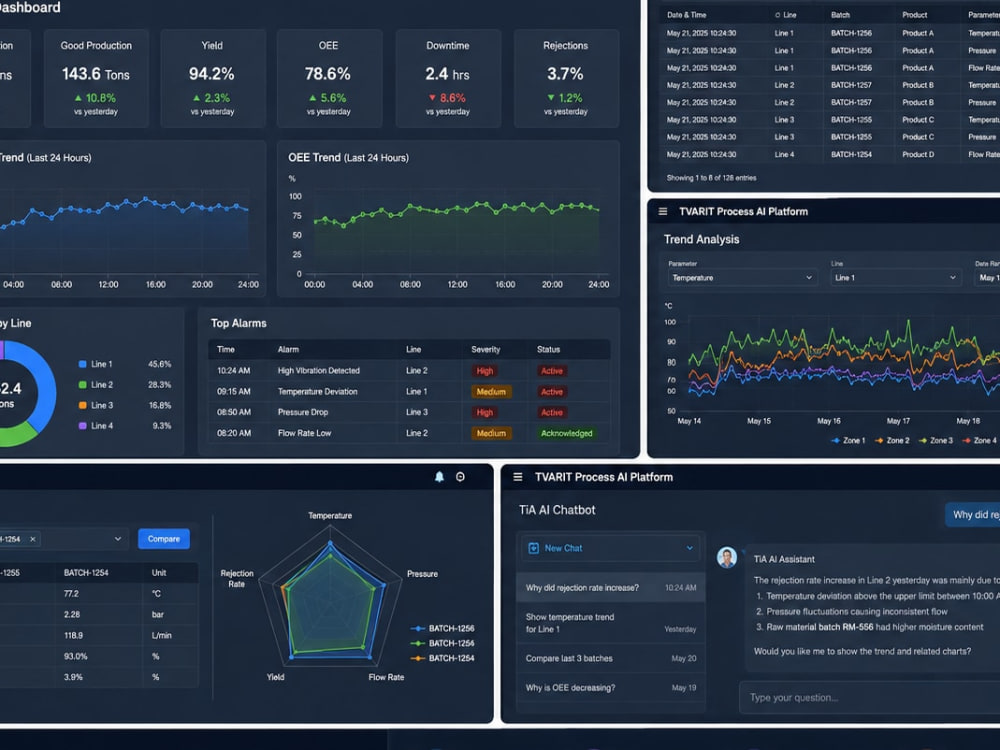Open chat 'Why did rejection rate increase?'
This screenshot has height=750, width=1000.
click(610, 587)
